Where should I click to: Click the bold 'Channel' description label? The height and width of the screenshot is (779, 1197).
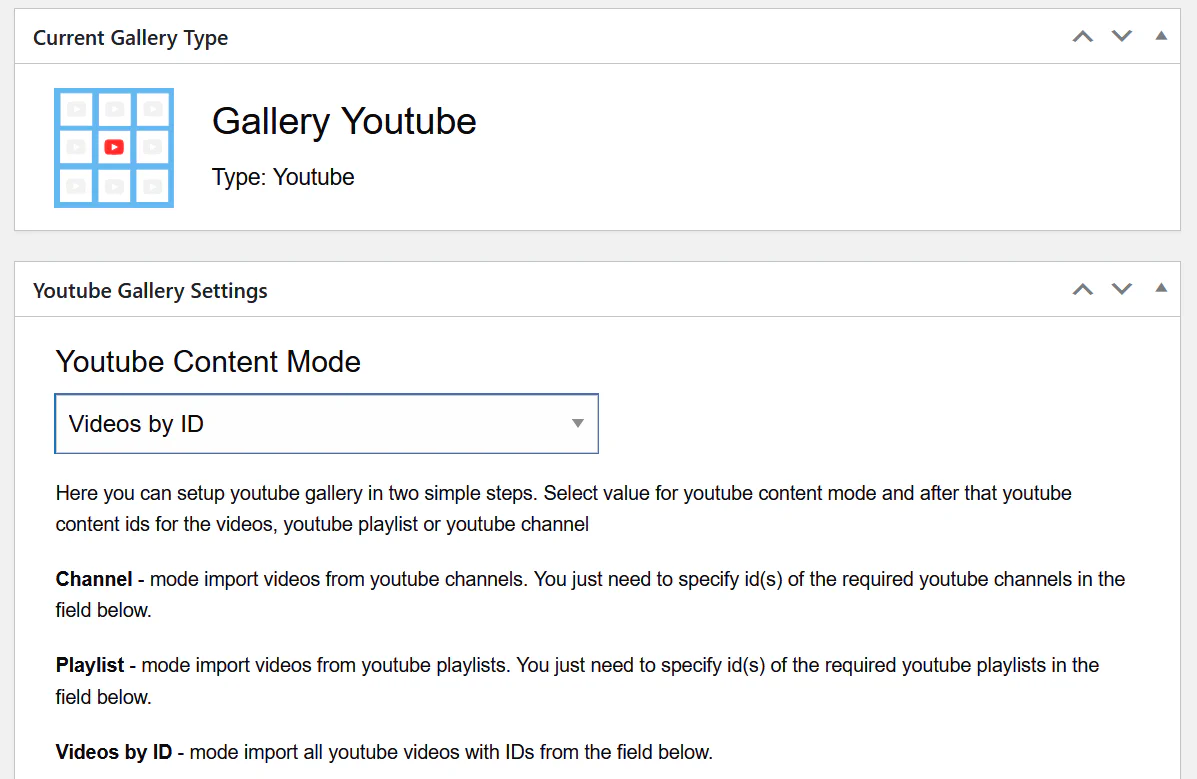94,579
